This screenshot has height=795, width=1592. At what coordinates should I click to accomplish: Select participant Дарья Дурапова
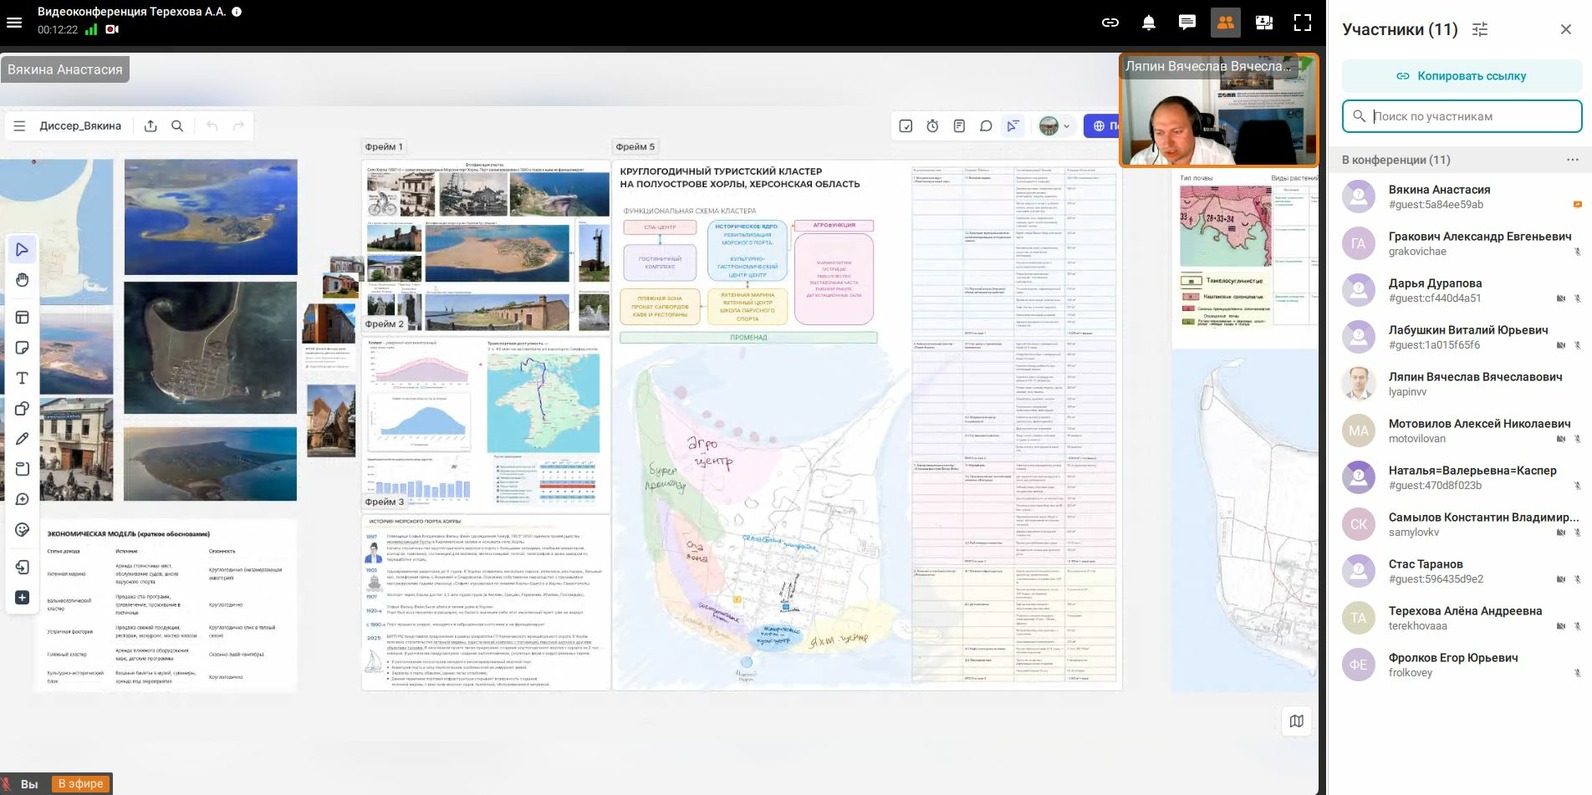click(x=1461, y=290)
